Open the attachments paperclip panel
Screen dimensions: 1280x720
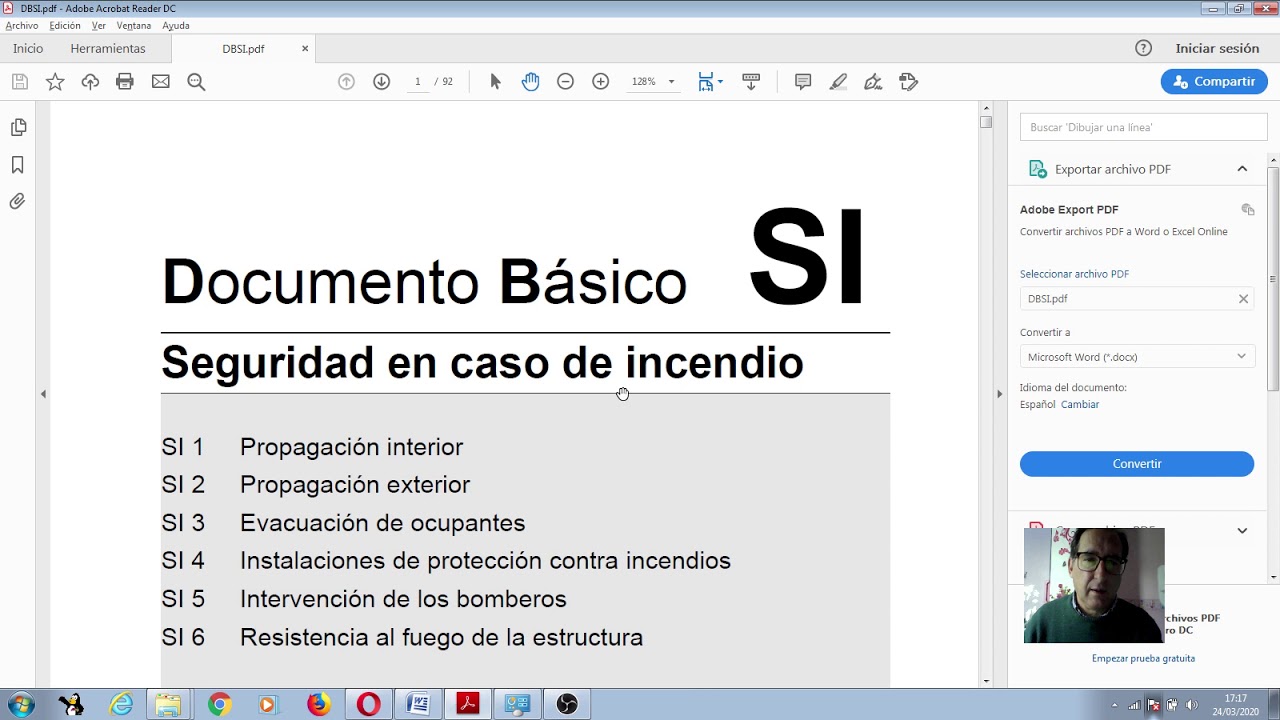pyautogui.click(x=18, y=202)
